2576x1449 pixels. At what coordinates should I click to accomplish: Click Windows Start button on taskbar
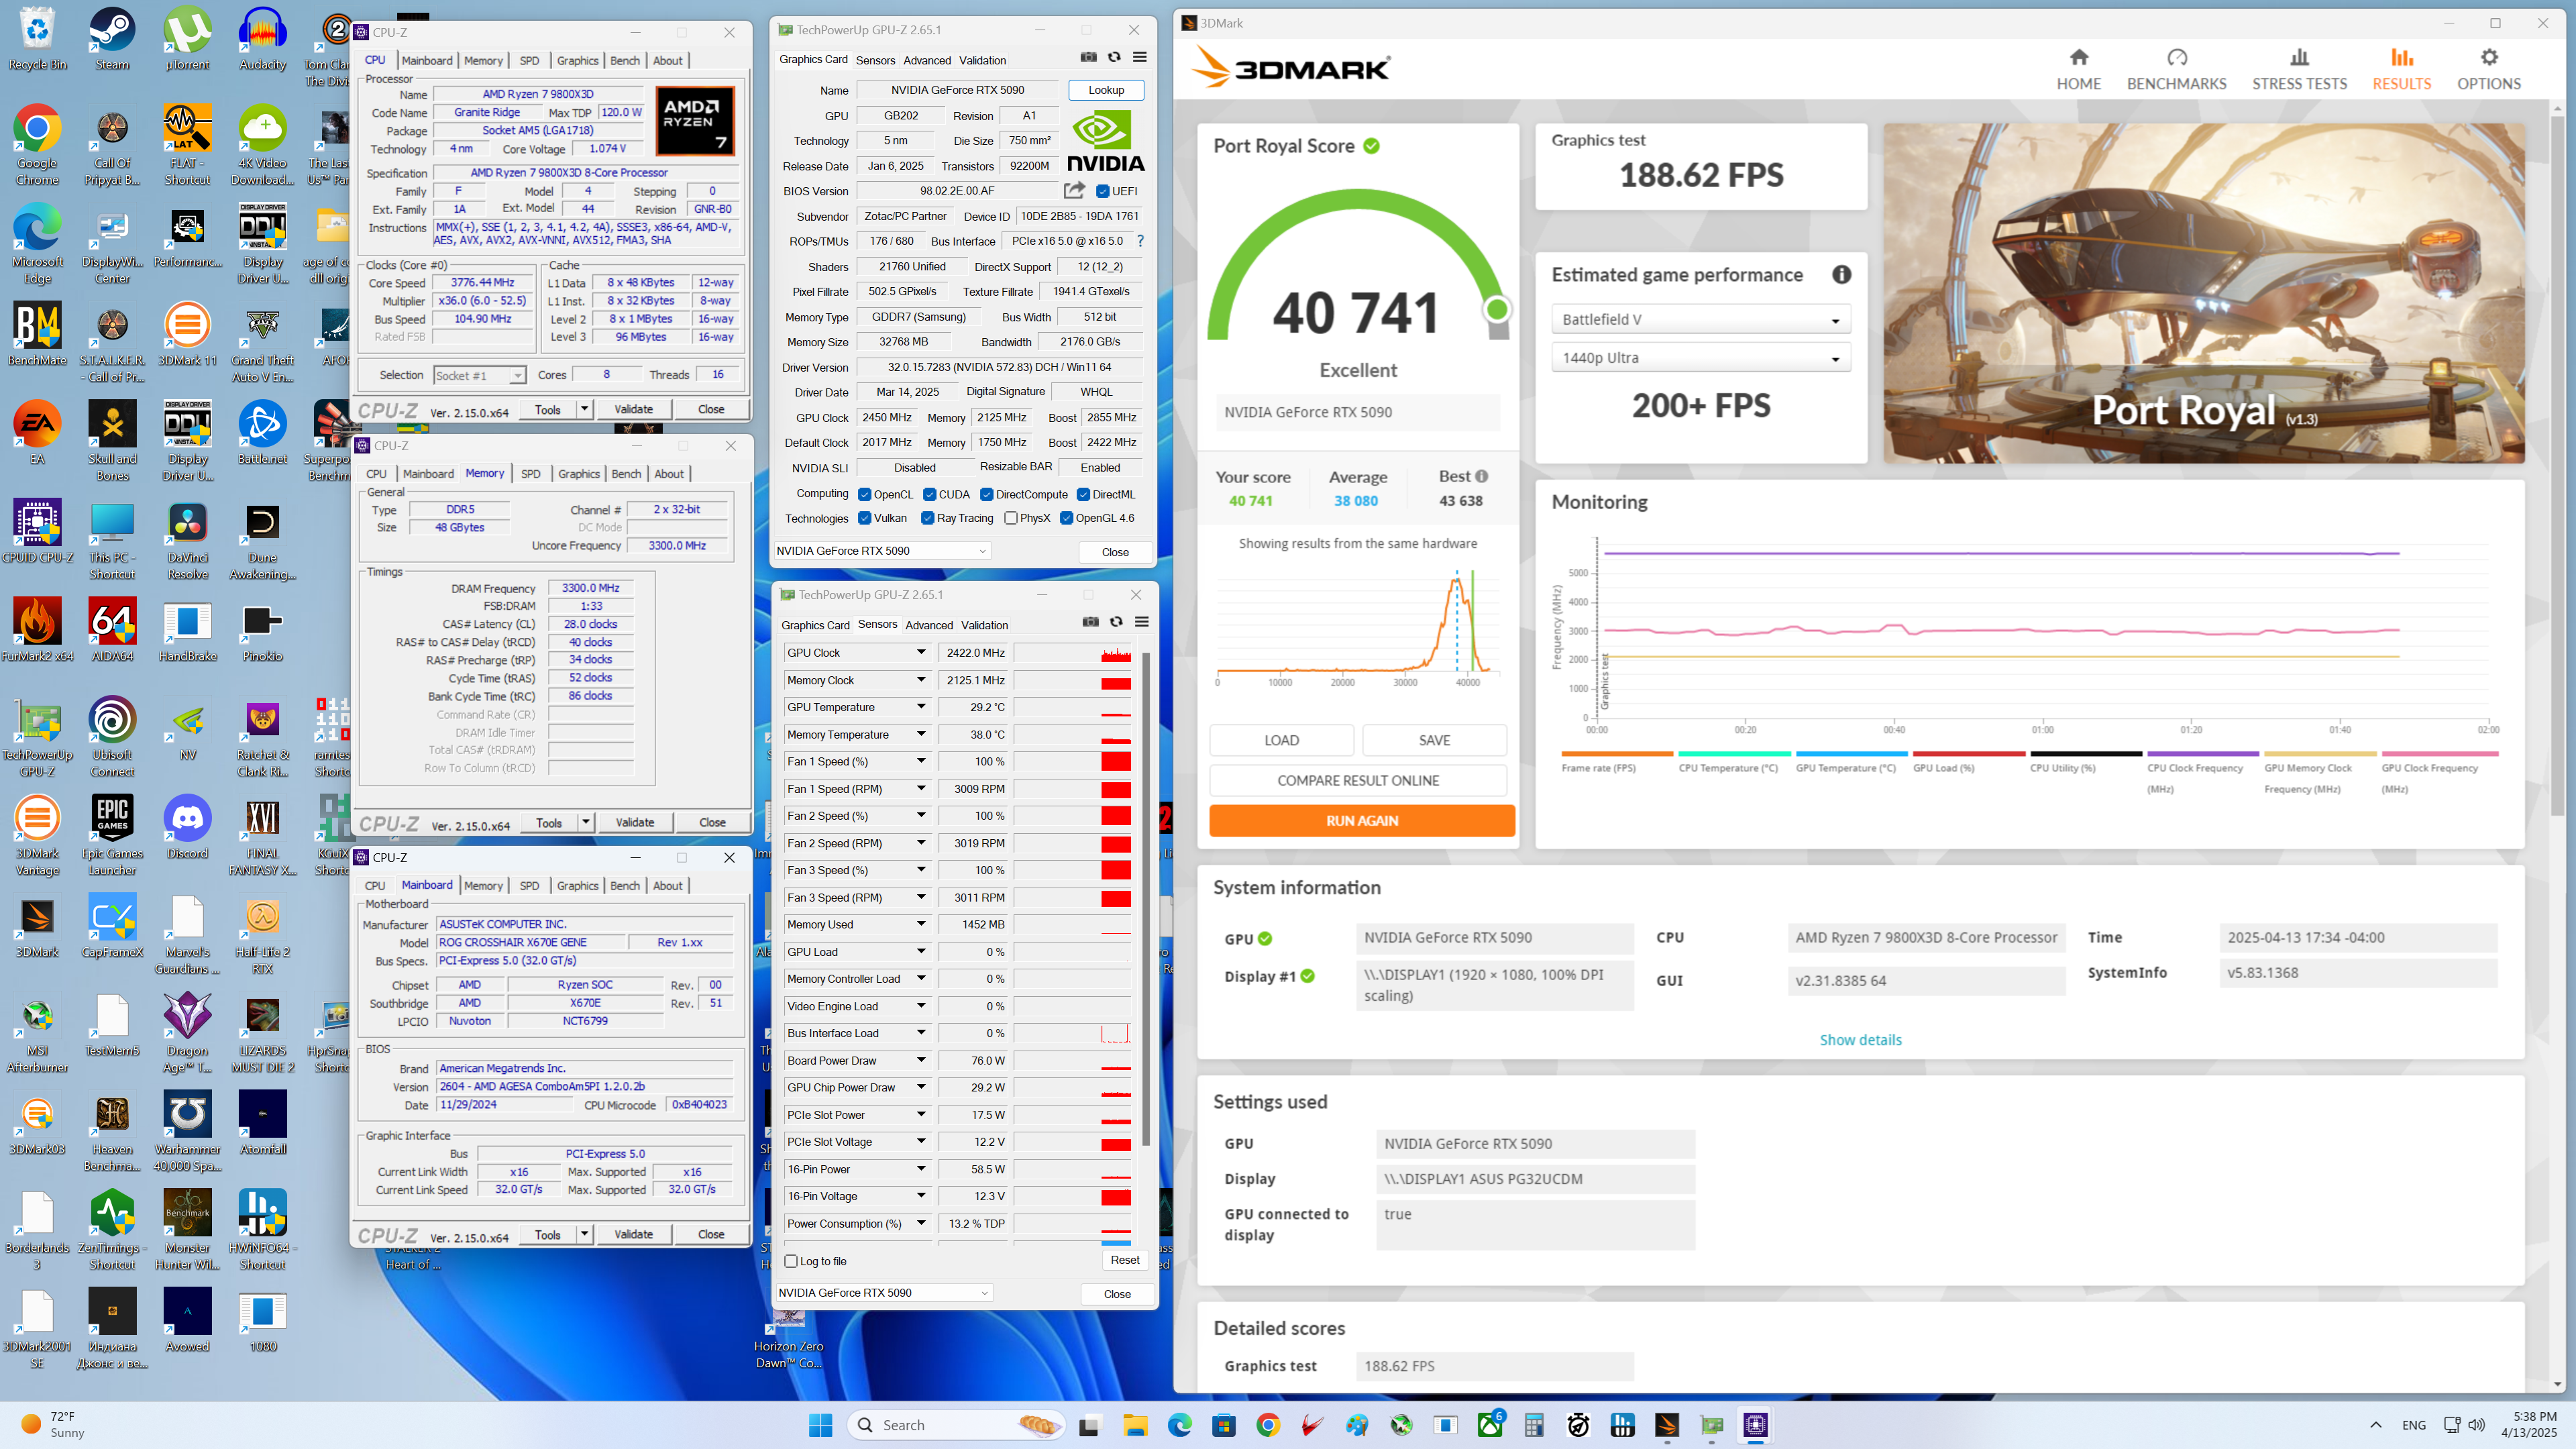click(820, 1425)
